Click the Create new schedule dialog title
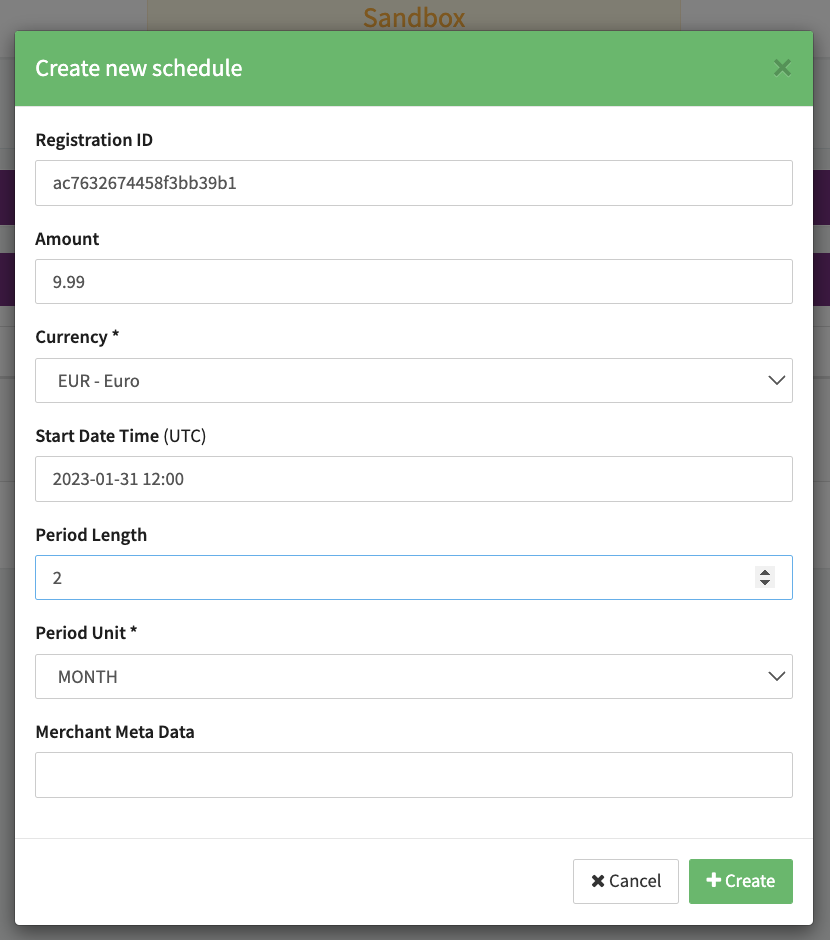The width and height of the screenshot is (830, 940). [x=139, y=68]
